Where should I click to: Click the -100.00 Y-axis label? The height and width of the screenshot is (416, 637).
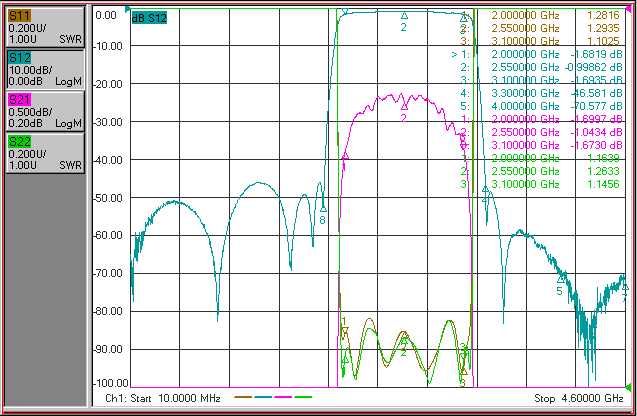(111, 383)
